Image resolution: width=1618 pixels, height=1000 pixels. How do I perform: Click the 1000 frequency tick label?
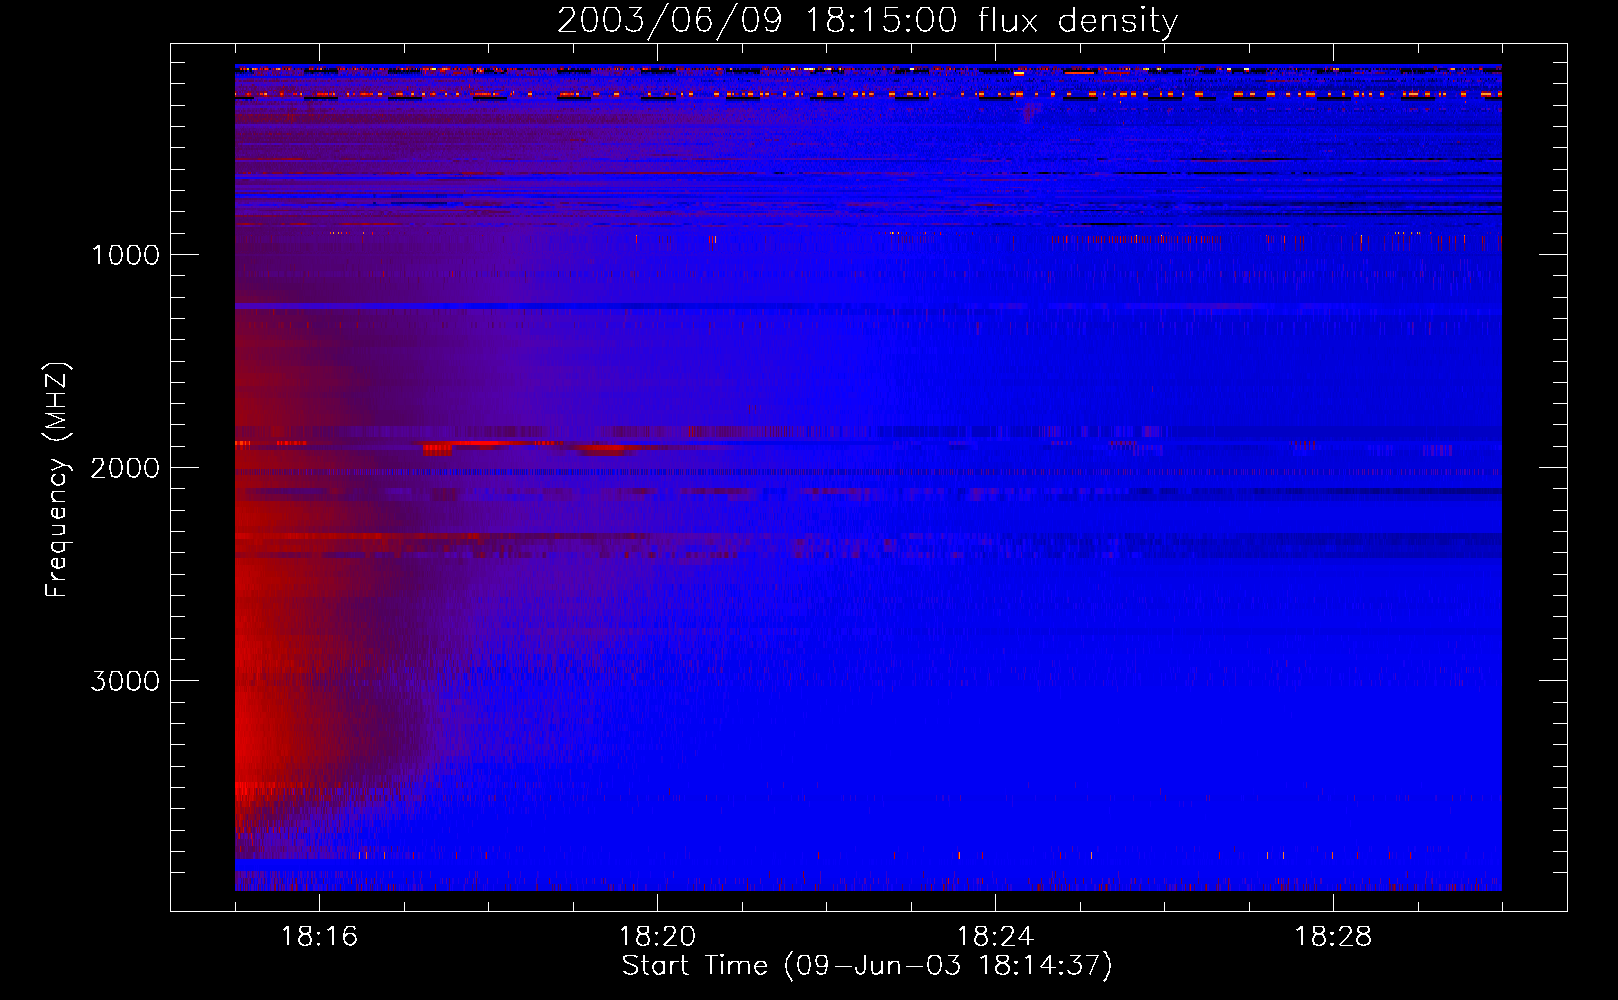click(125, 255)
